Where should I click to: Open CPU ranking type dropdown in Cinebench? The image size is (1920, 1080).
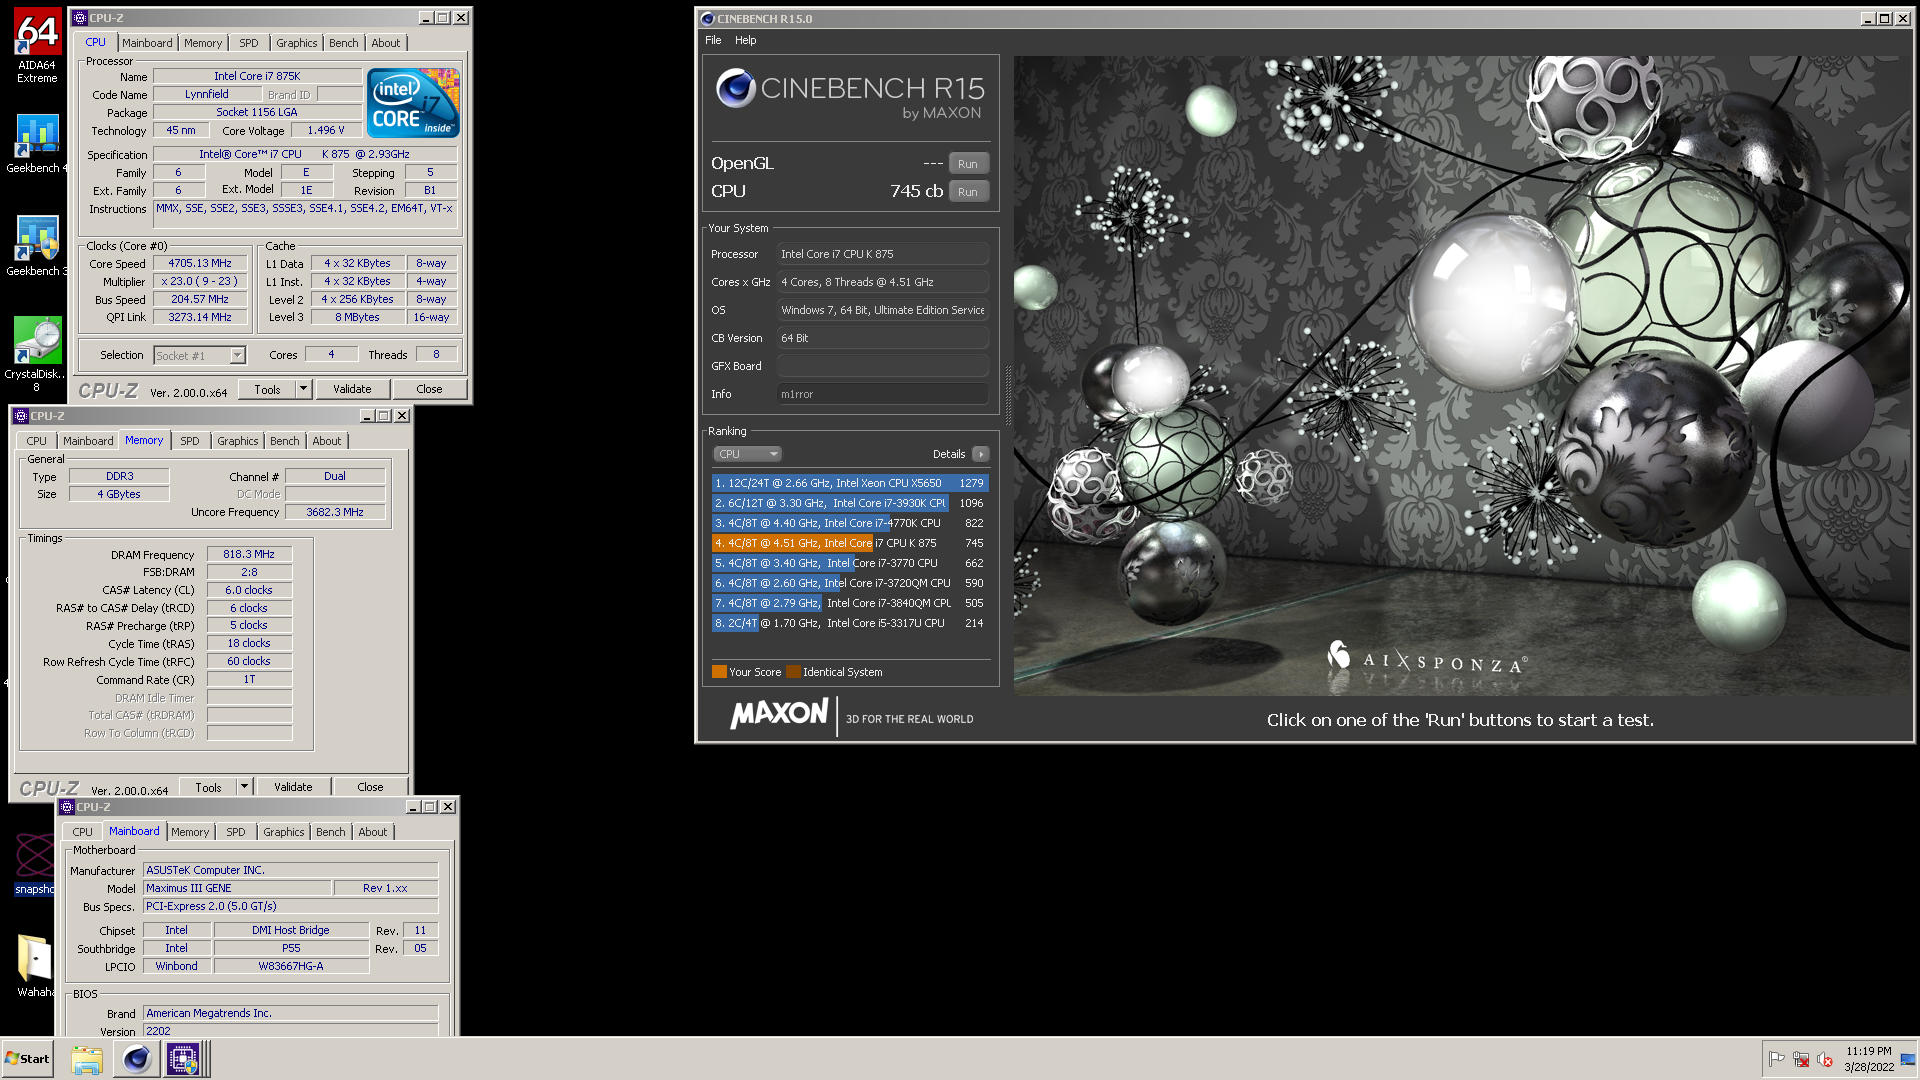[x=747, y=454]
